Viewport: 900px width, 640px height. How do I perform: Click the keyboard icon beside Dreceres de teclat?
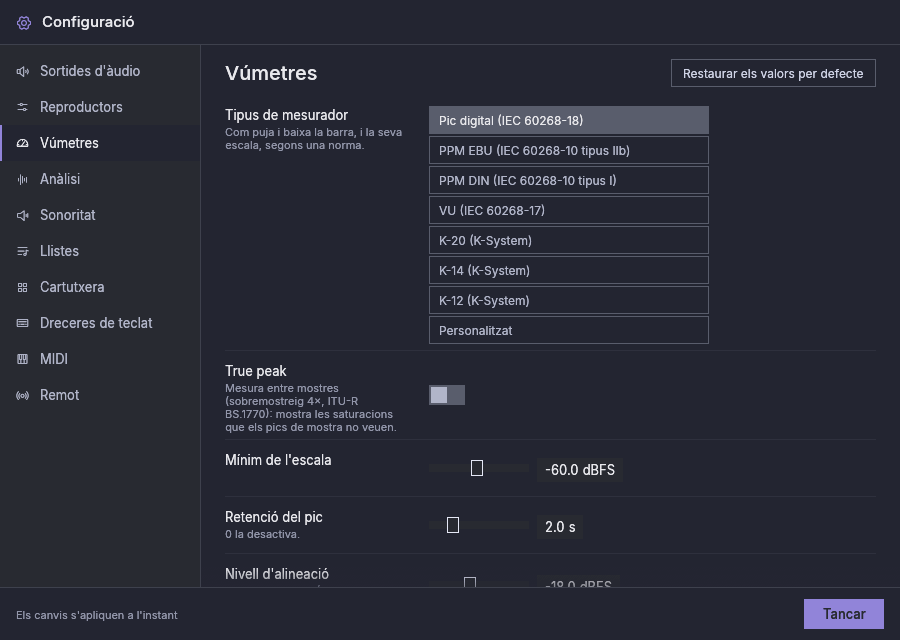tap(22, 323)
